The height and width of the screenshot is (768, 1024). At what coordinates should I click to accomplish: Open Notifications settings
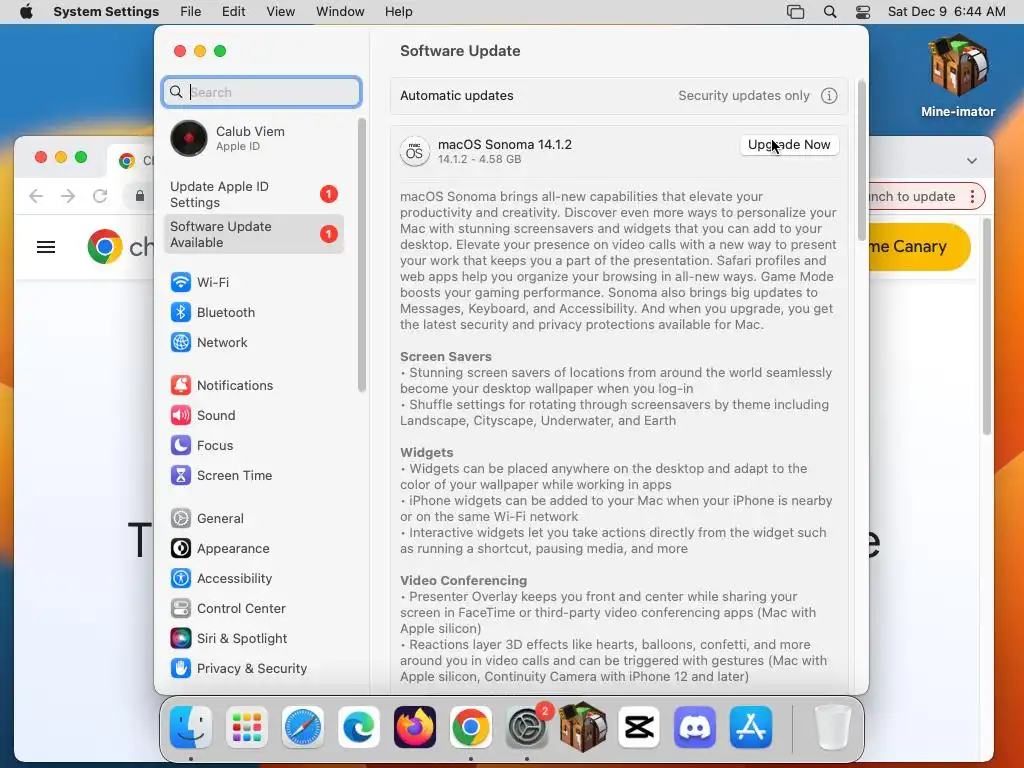[255, 385]
